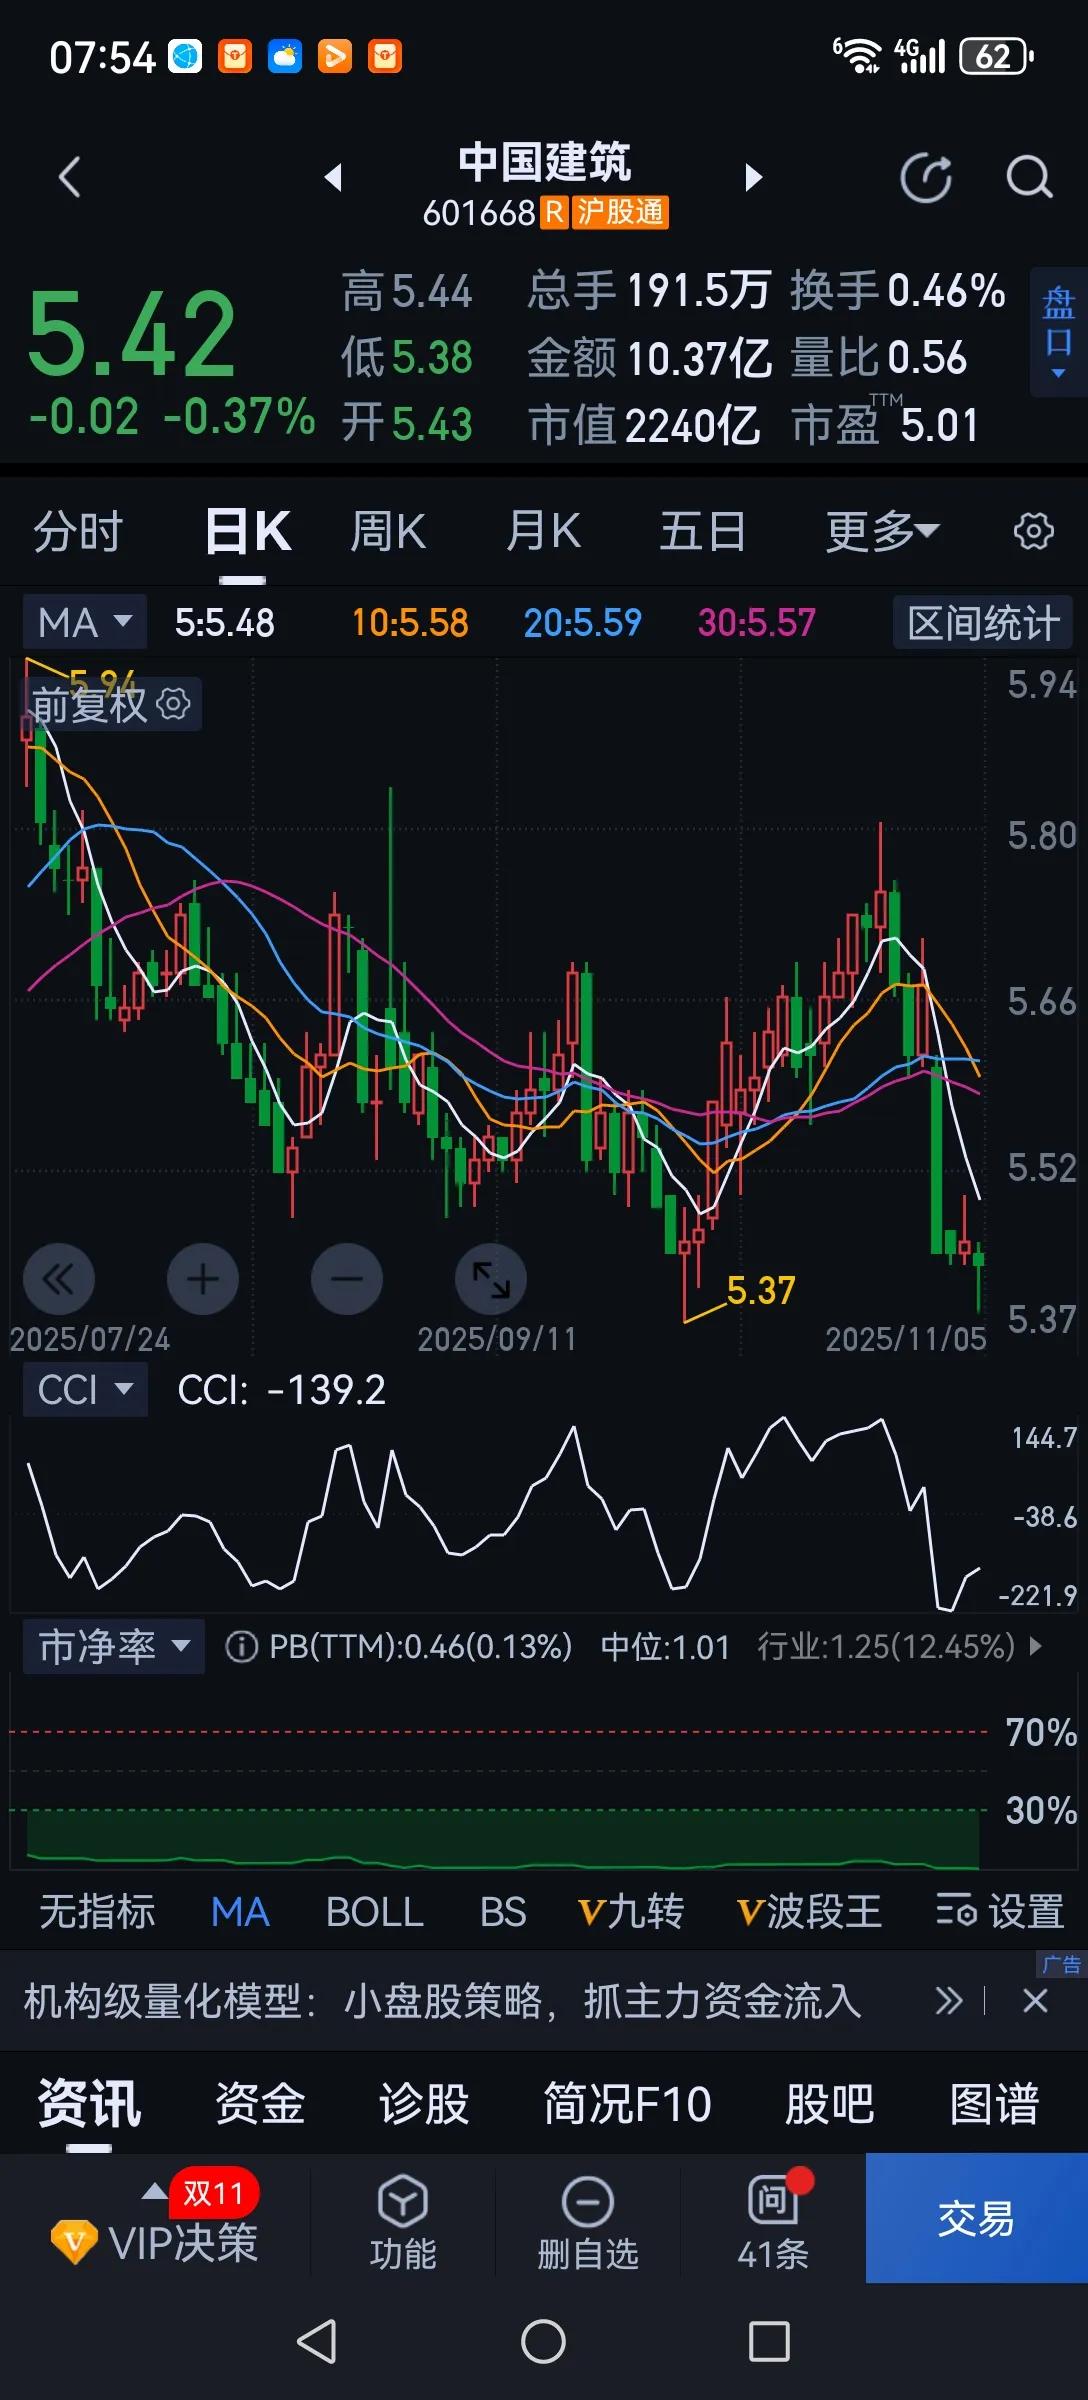Tap the back arrow icon

click(x=69, y=178)
